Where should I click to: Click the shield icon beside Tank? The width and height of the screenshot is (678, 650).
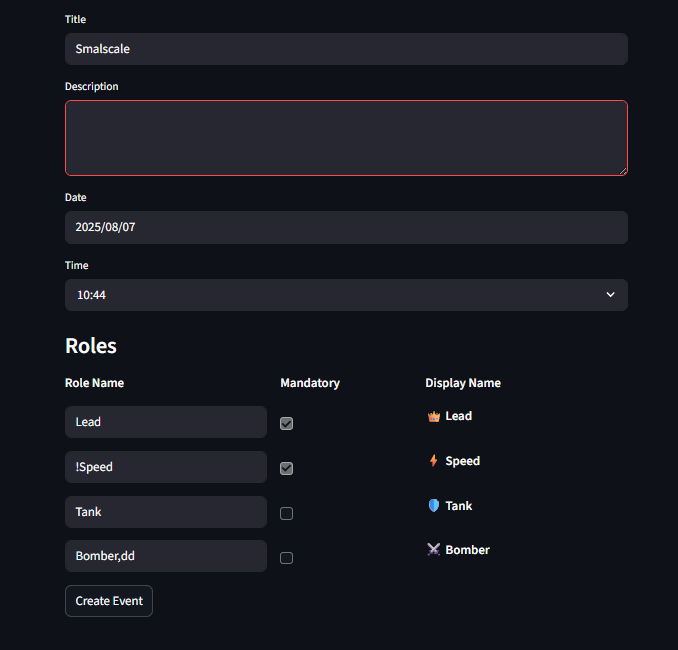433,506
